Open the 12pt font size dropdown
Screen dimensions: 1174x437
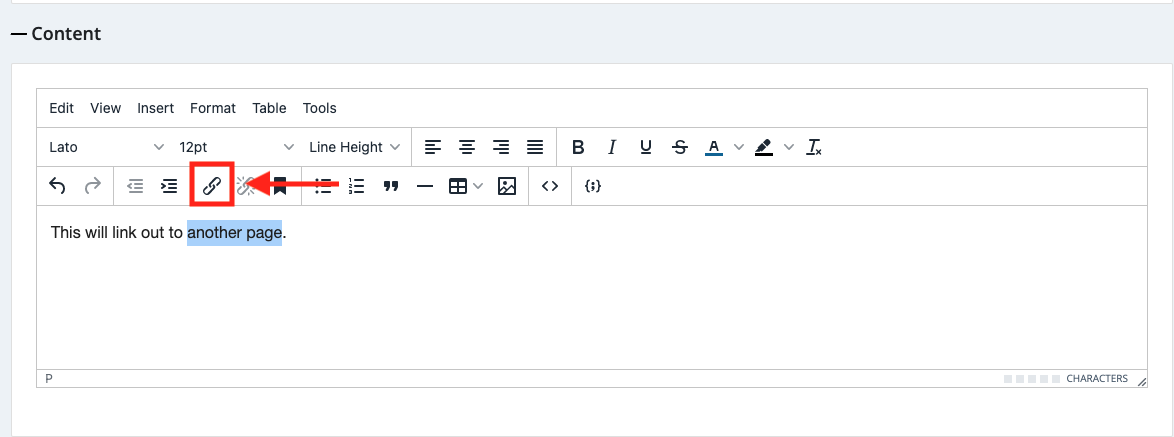(236, 147)
